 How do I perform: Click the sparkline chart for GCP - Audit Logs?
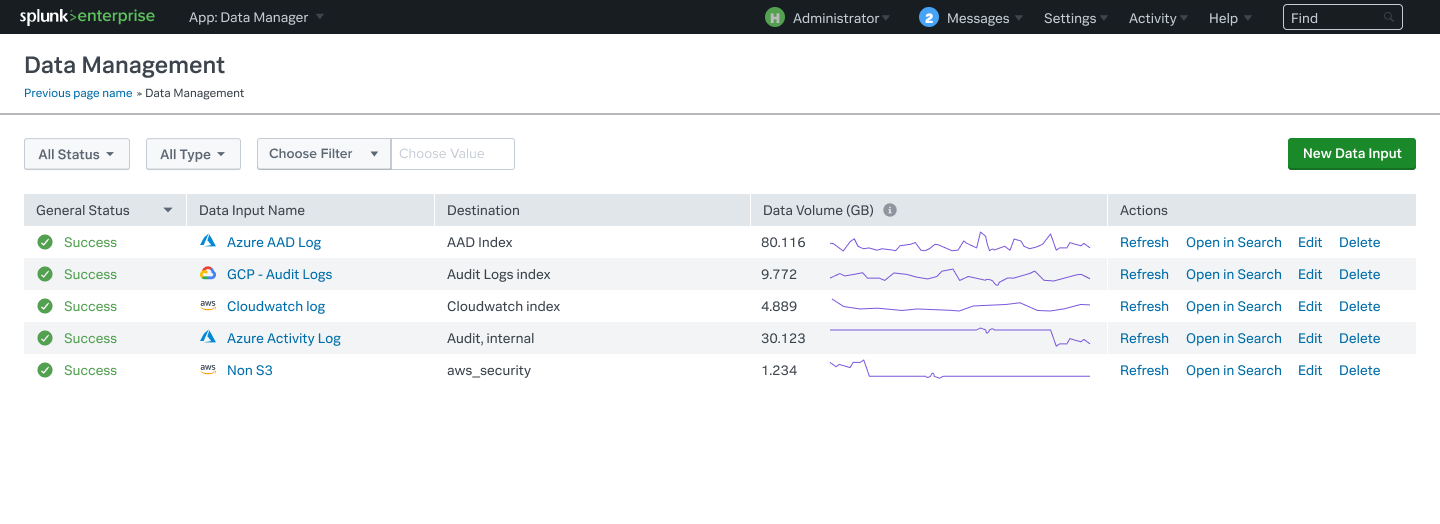point(960,275)
